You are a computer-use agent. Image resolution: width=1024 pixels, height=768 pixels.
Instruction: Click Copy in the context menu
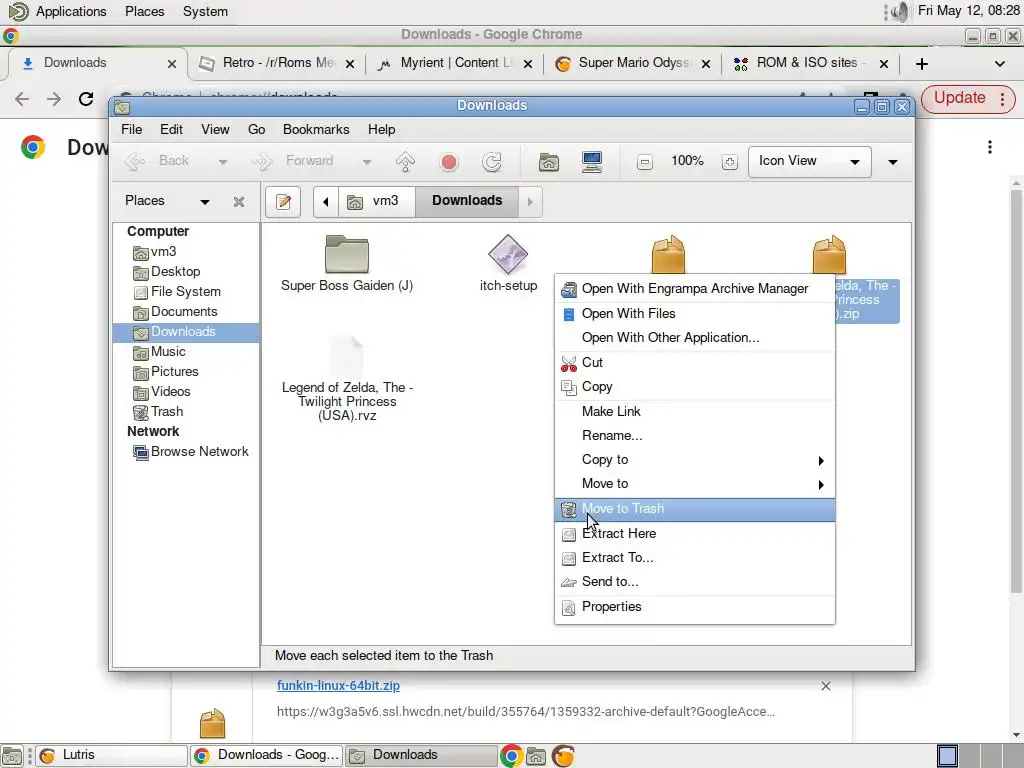pyautogui.click(x=695, y=387)
